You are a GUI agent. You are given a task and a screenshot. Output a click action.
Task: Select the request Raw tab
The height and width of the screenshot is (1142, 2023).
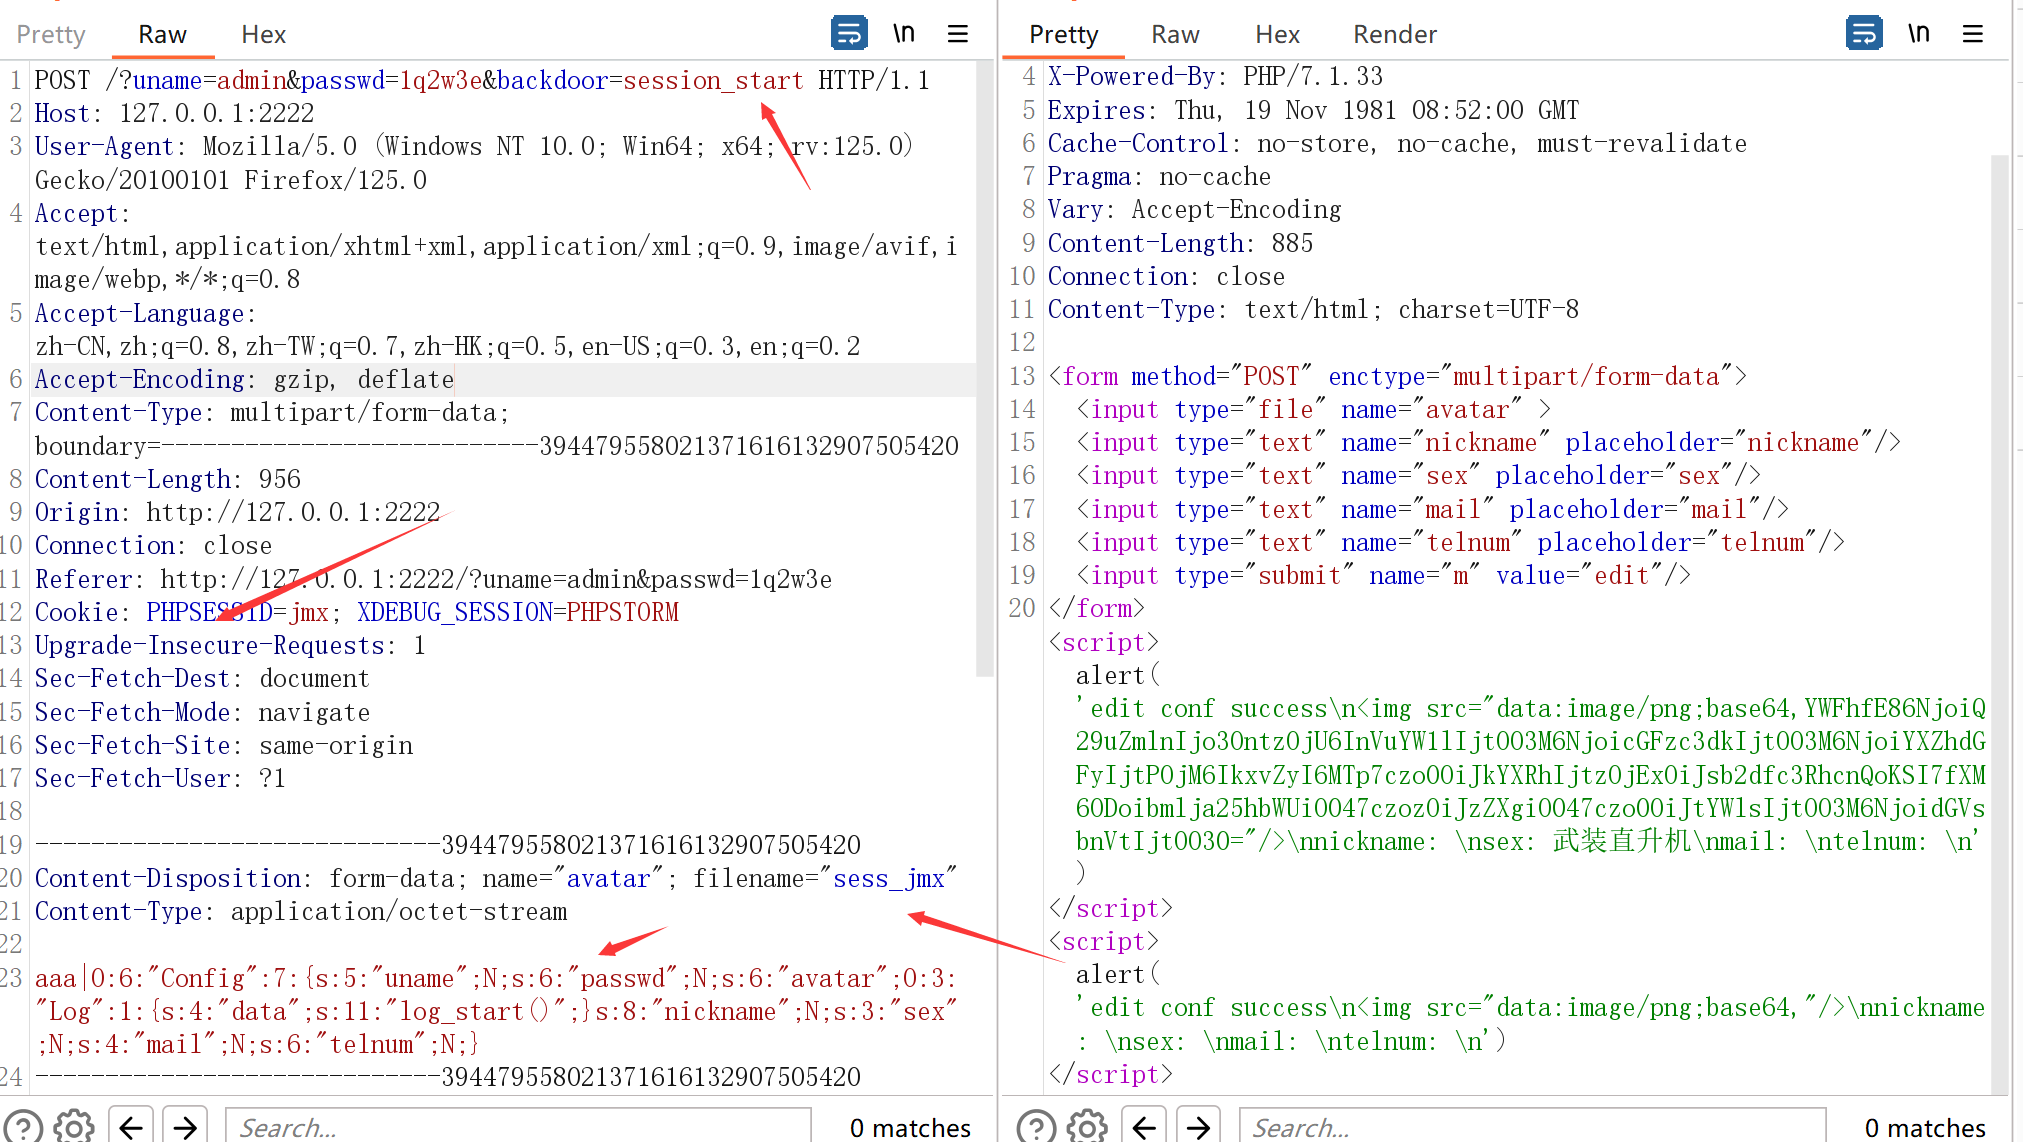(x=162, y=35)
